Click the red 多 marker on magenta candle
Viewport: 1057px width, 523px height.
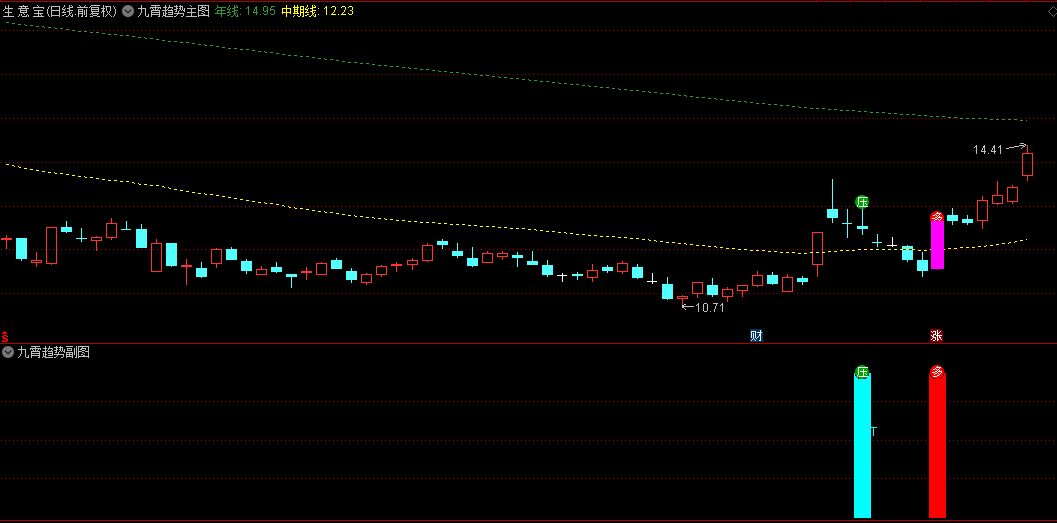pos(937,217)
